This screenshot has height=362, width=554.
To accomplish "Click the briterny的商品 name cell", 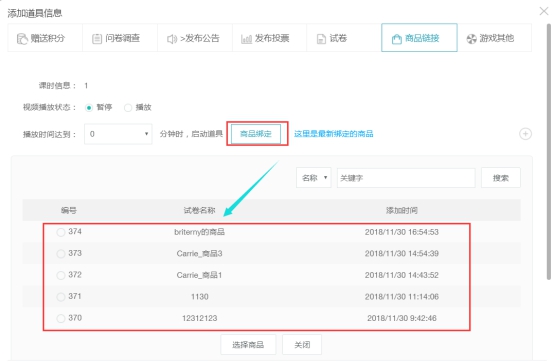I will [200, 232].
